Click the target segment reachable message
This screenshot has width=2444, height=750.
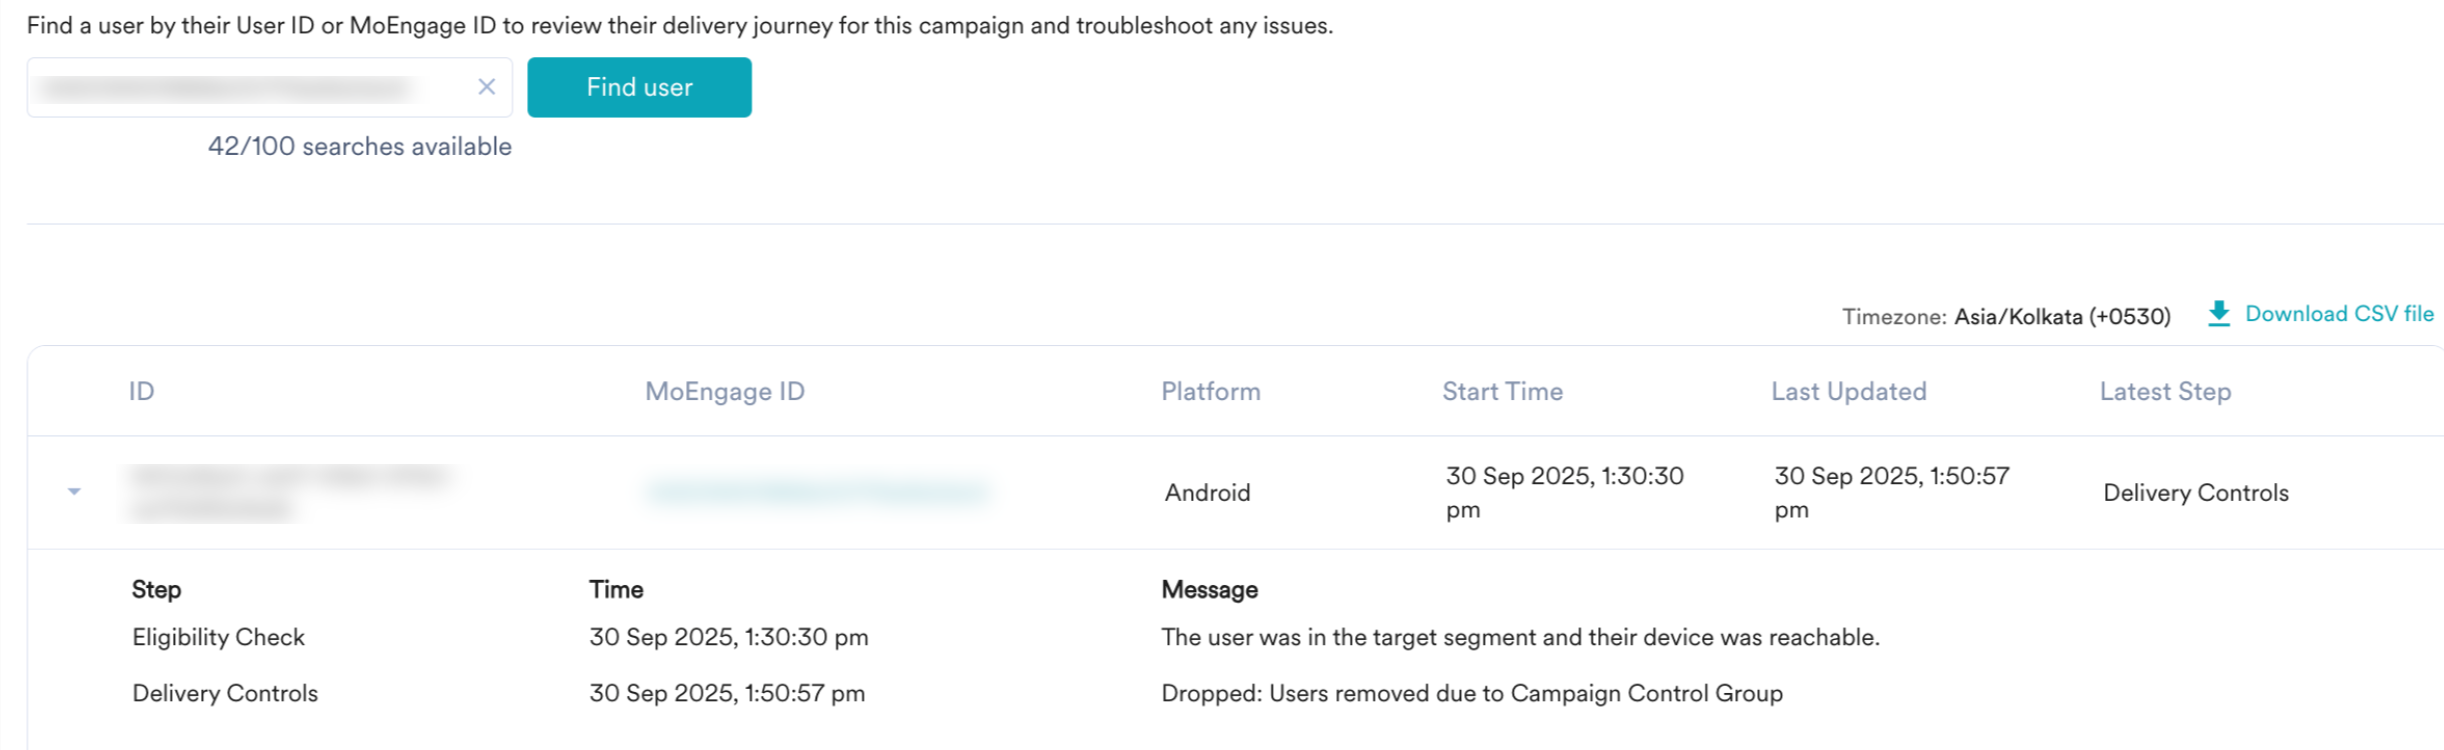tap(1520, 637)
